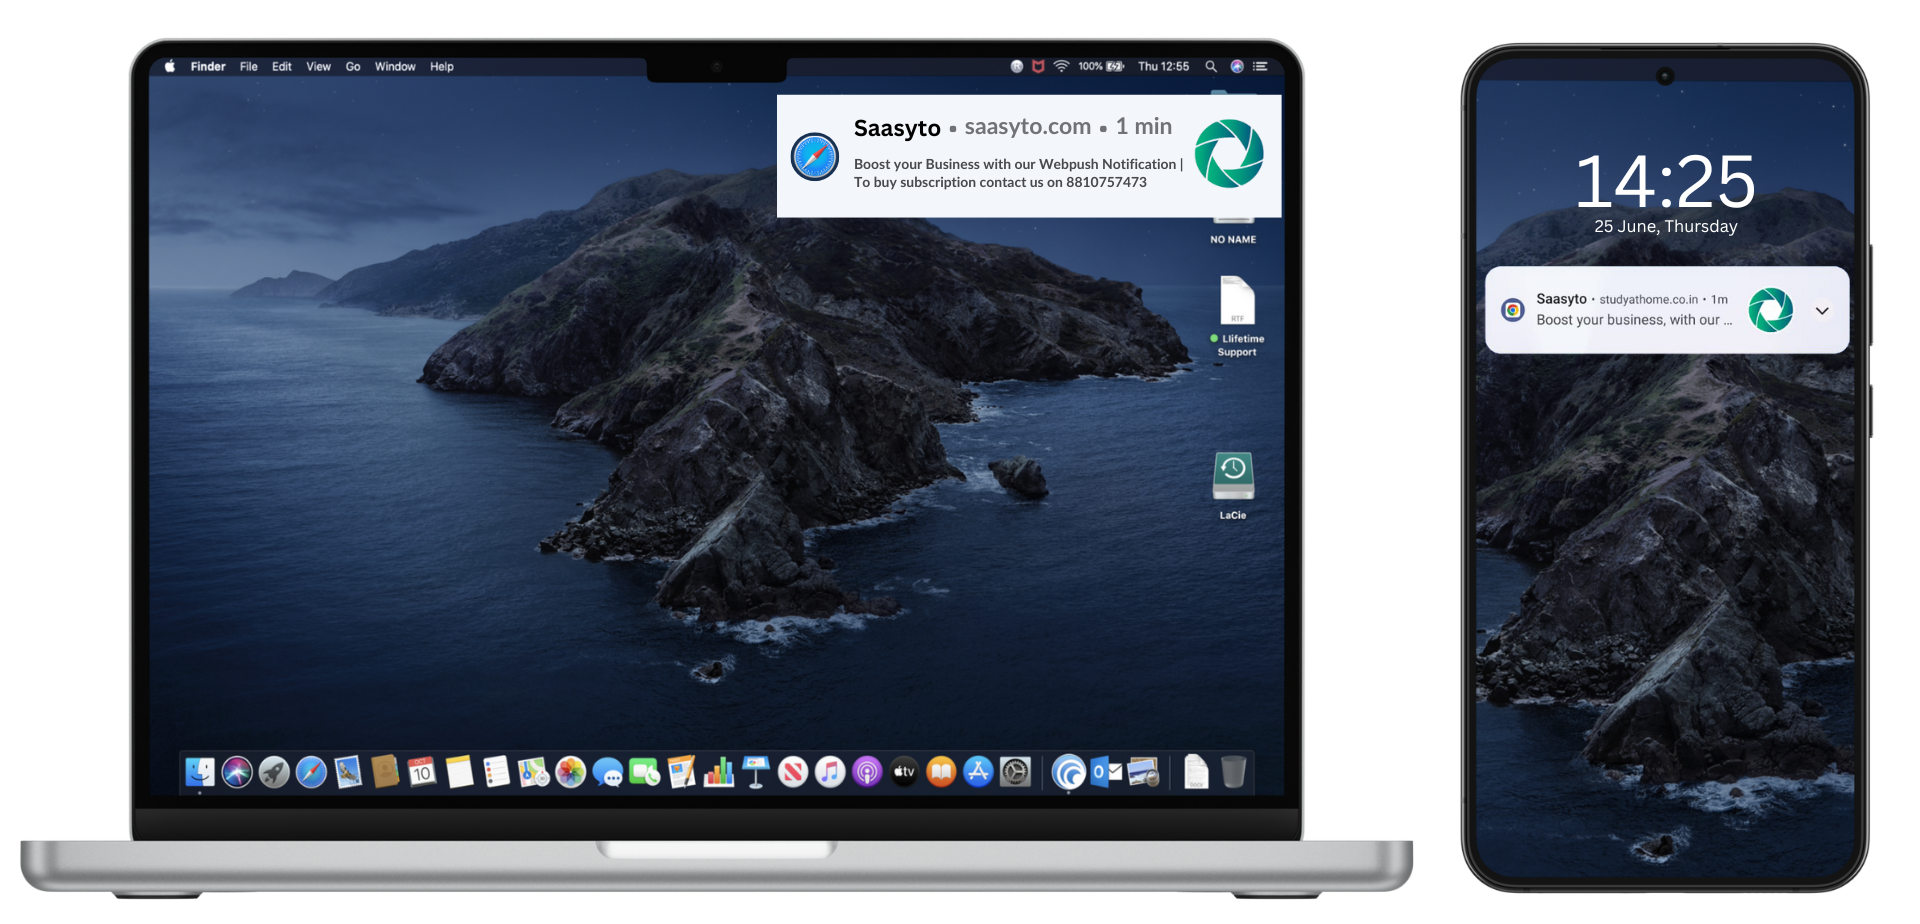Click Chrome icon in phone notification
The height and width of the screenshot is (924, 1920).
1513,310
